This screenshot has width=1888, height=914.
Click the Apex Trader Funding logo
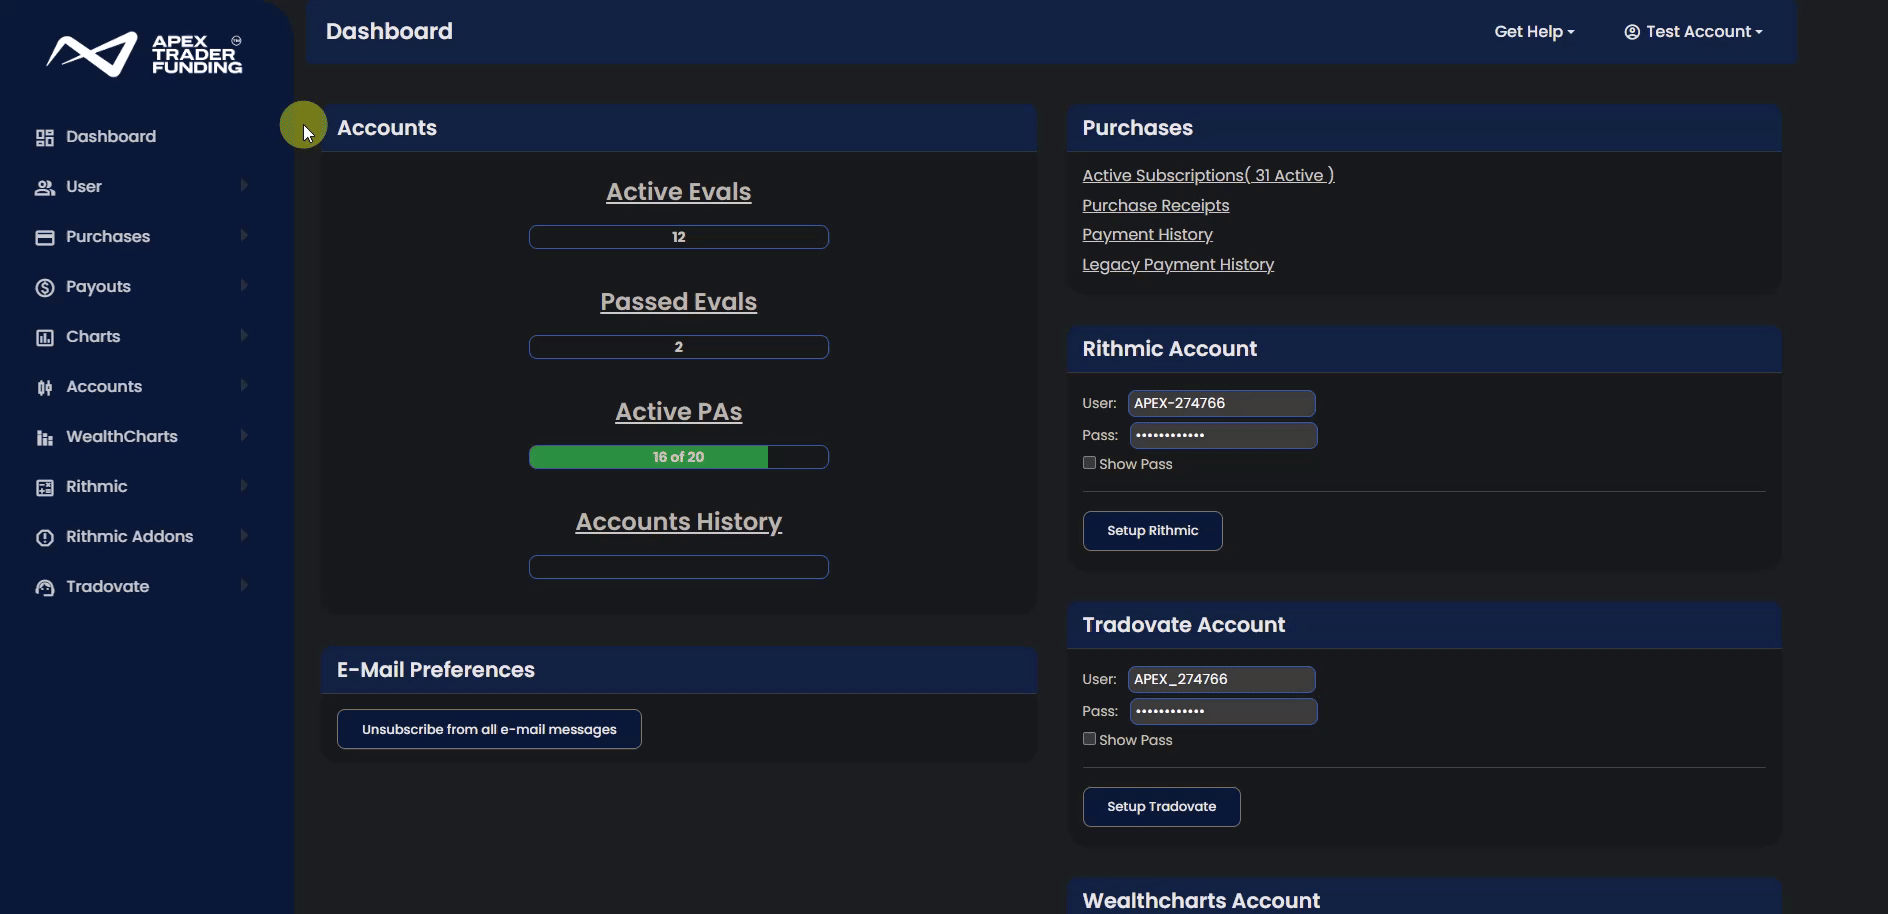145,54
